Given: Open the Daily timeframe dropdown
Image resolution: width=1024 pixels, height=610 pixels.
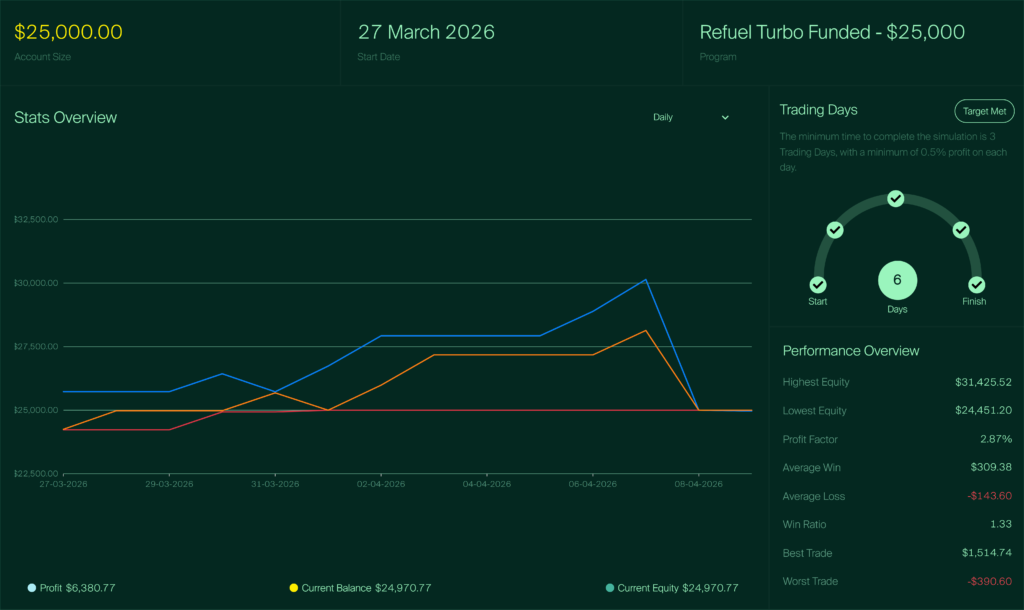Looking at the screenshot, I should (690, 117).
